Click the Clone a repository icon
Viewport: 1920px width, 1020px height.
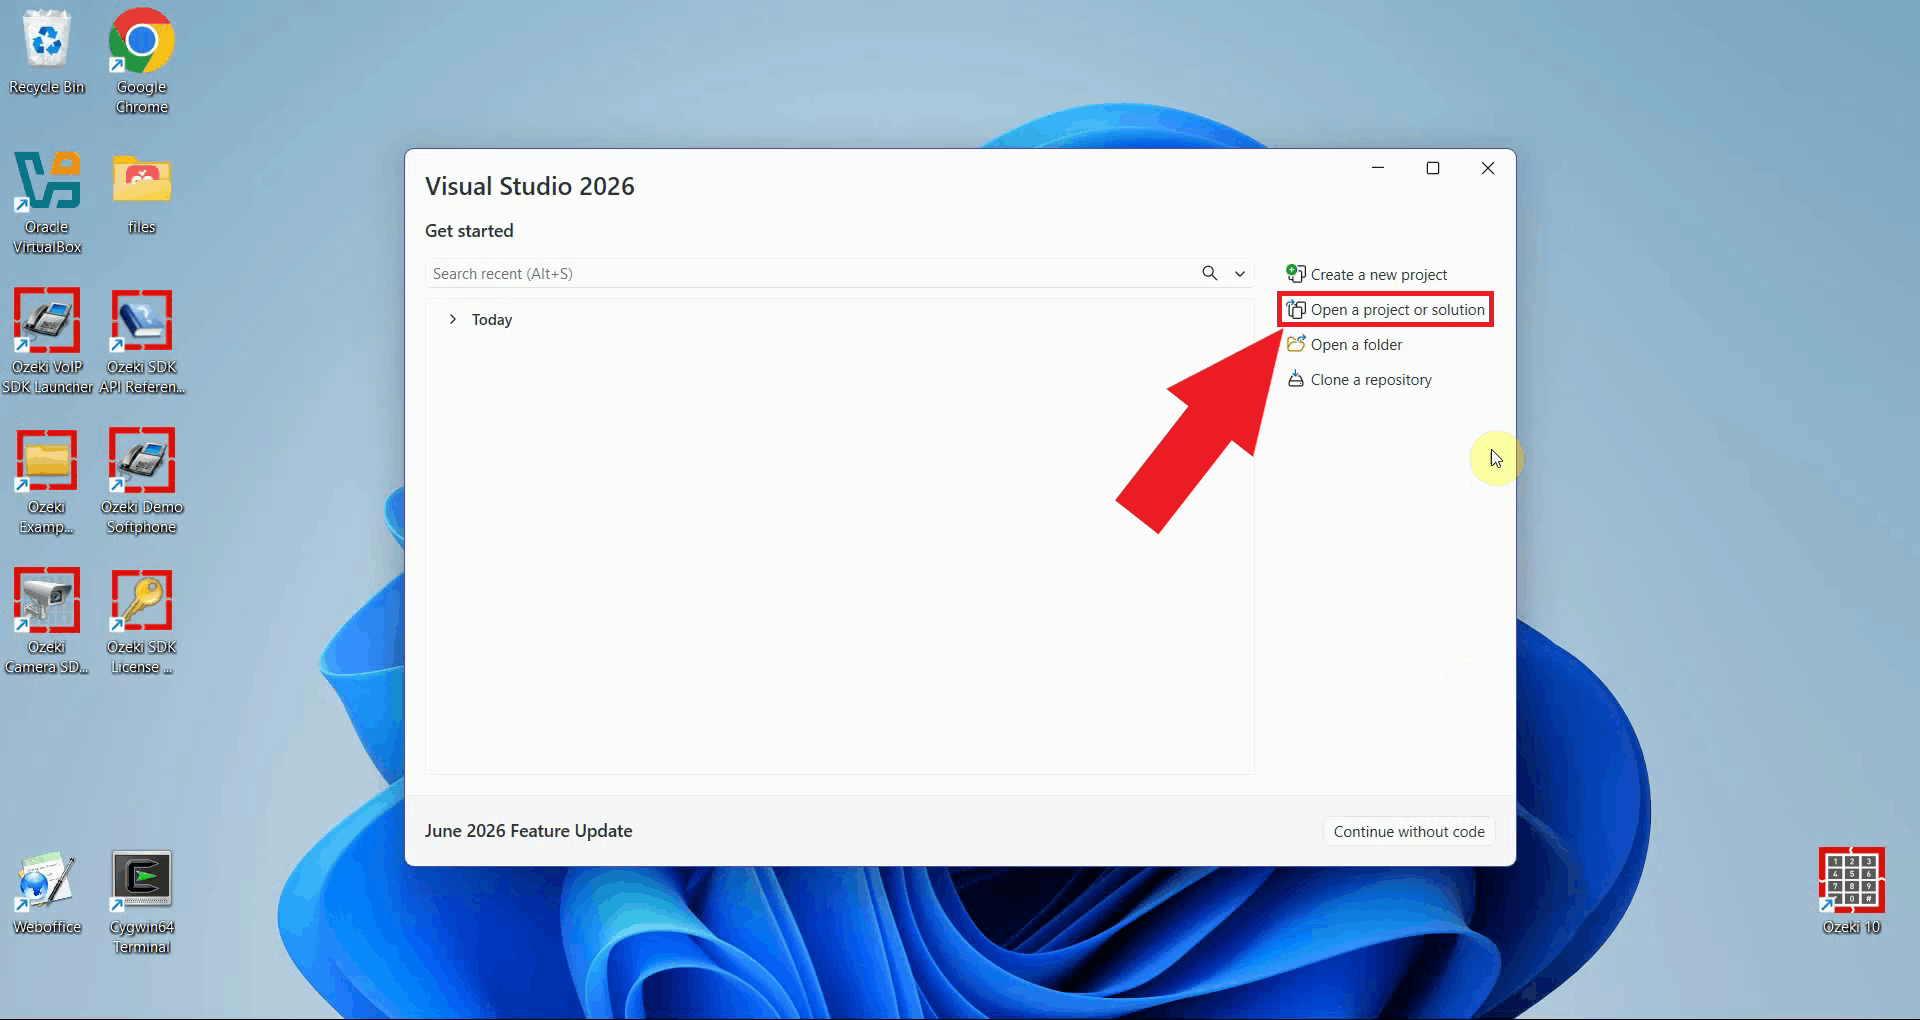click(x=1296, y=379)
